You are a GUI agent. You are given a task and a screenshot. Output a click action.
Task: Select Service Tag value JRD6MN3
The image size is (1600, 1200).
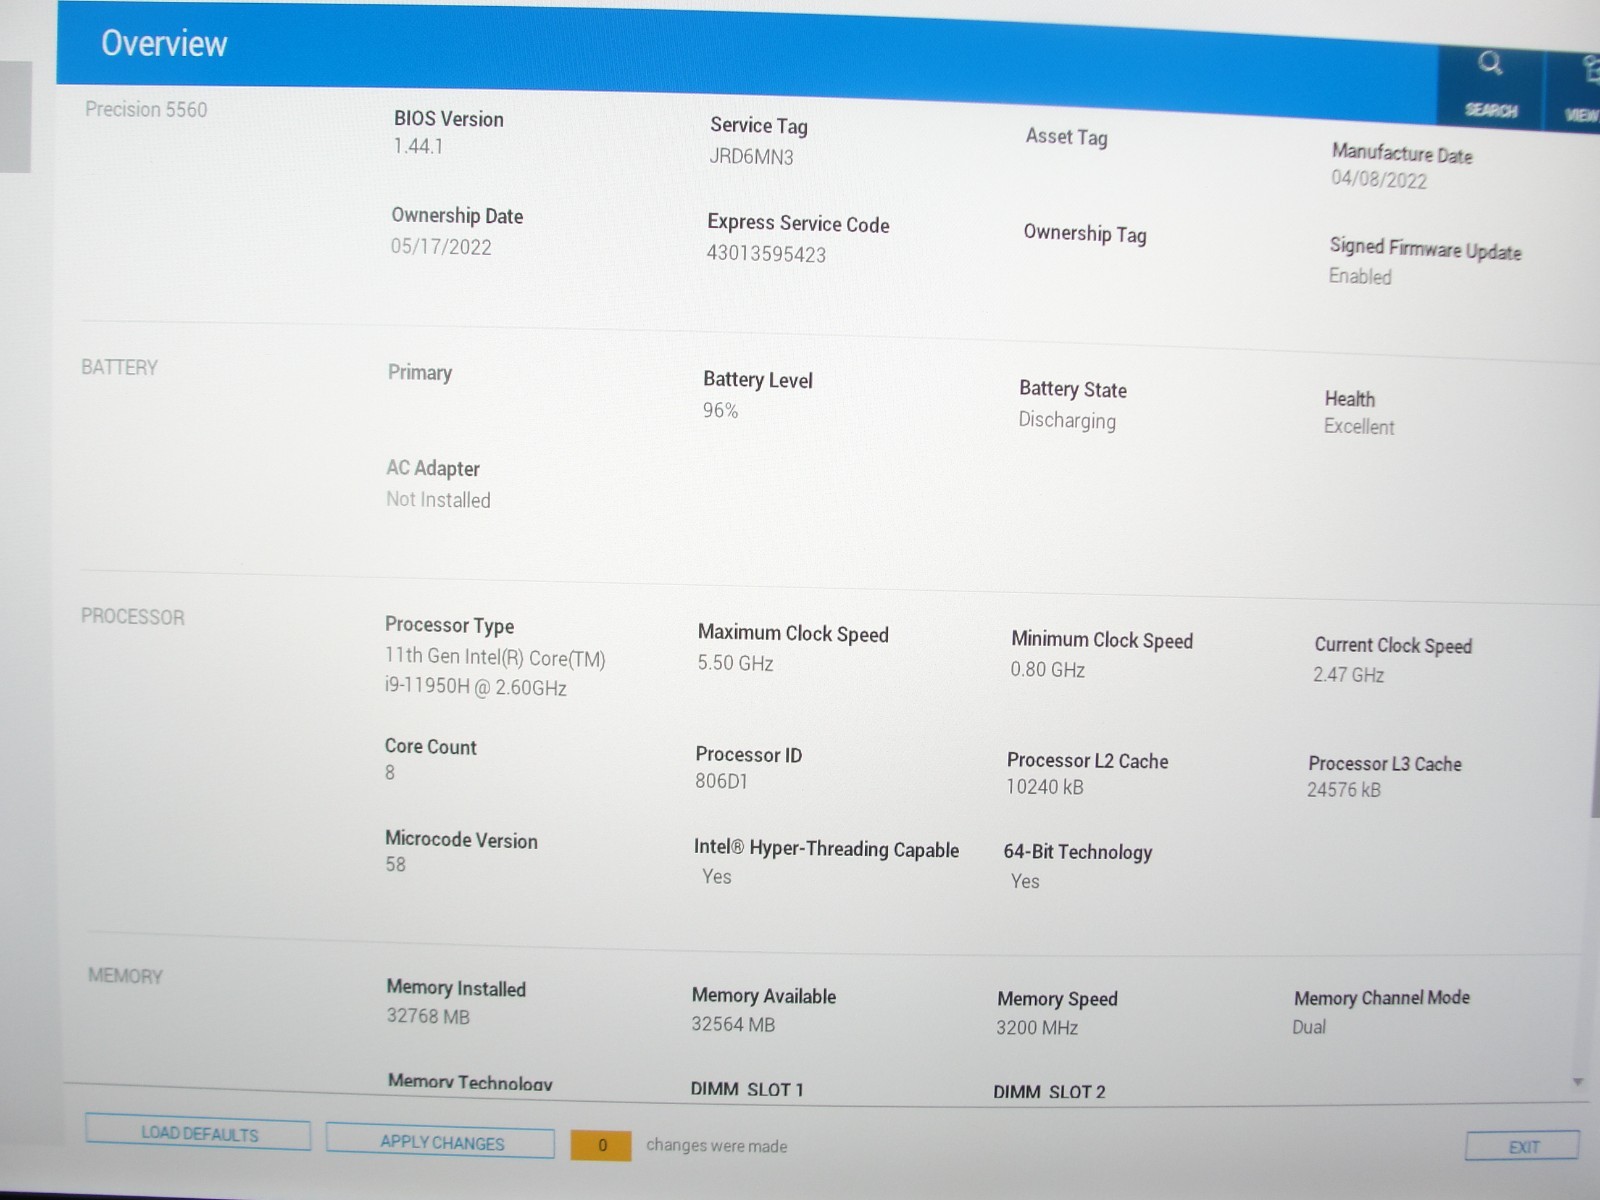751,156
